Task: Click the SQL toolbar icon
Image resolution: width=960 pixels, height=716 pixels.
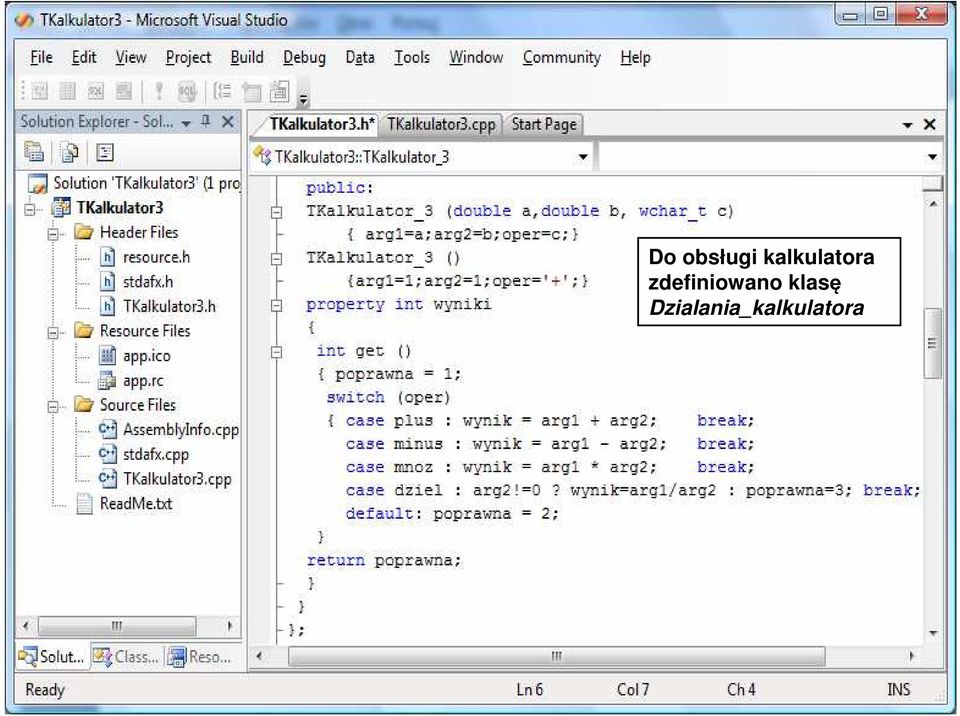Action: [x=96, y=91]
